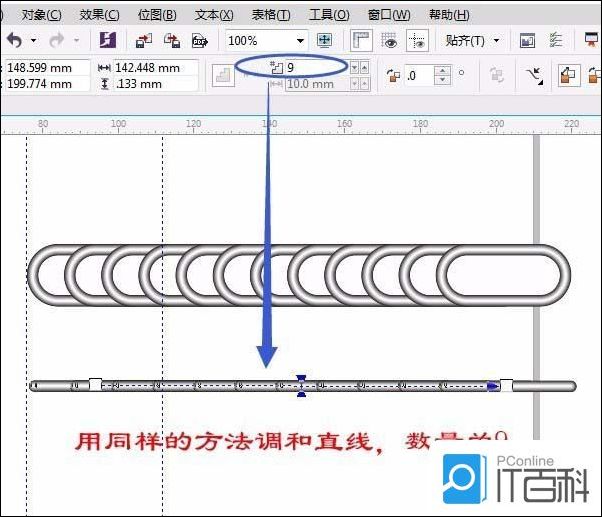Click the purple search content icon
The width and height of the screenshot is (602, 517).
[x=108, y=40]
